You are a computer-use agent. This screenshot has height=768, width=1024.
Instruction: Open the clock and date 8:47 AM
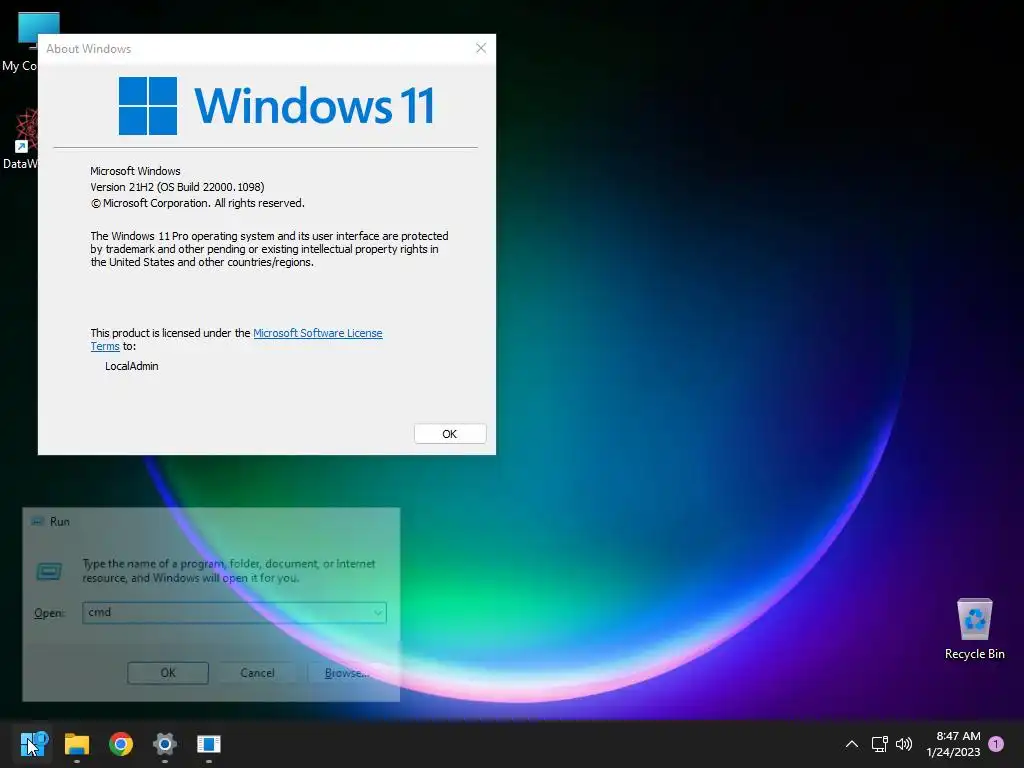tap(953, 744)
